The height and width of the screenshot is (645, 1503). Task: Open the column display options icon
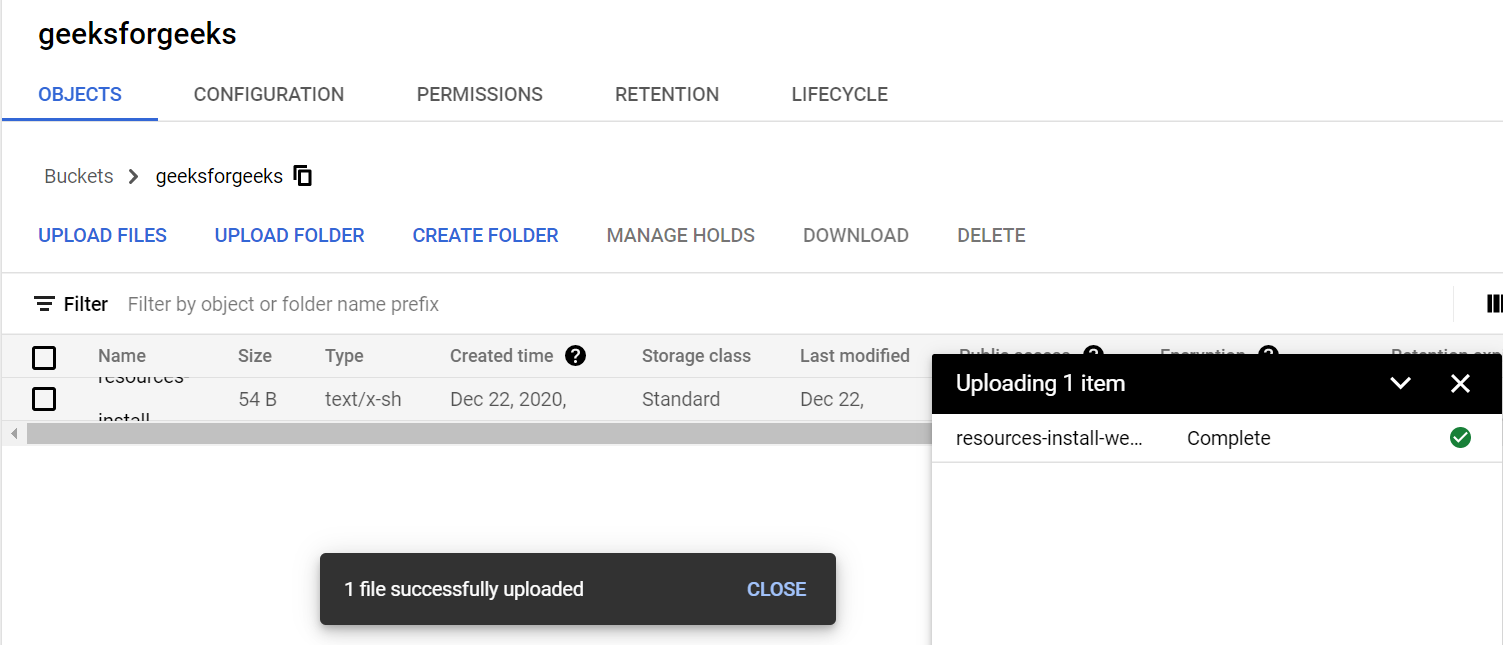click(1494, 304)
